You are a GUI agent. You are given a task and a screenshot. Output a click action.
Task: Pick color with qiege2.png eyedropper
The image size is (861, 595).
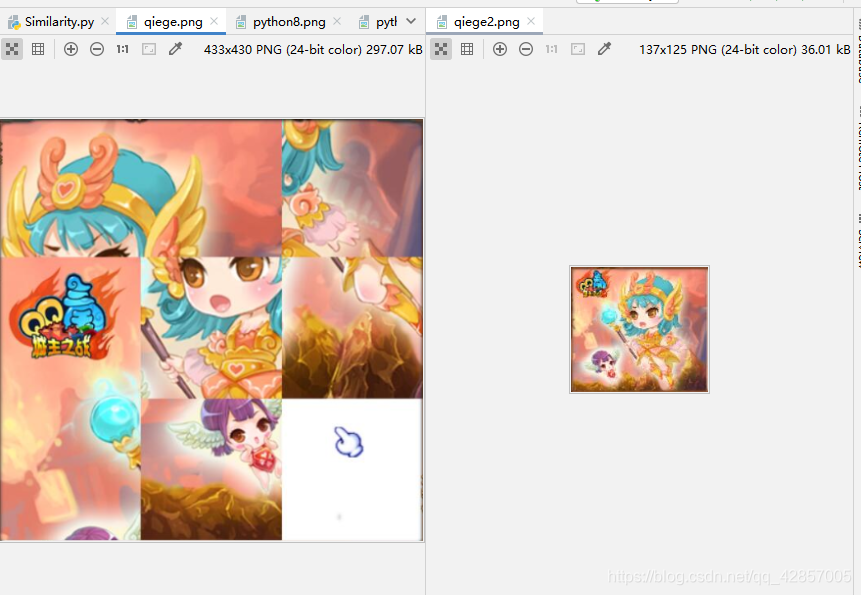[x=604, y=49]
